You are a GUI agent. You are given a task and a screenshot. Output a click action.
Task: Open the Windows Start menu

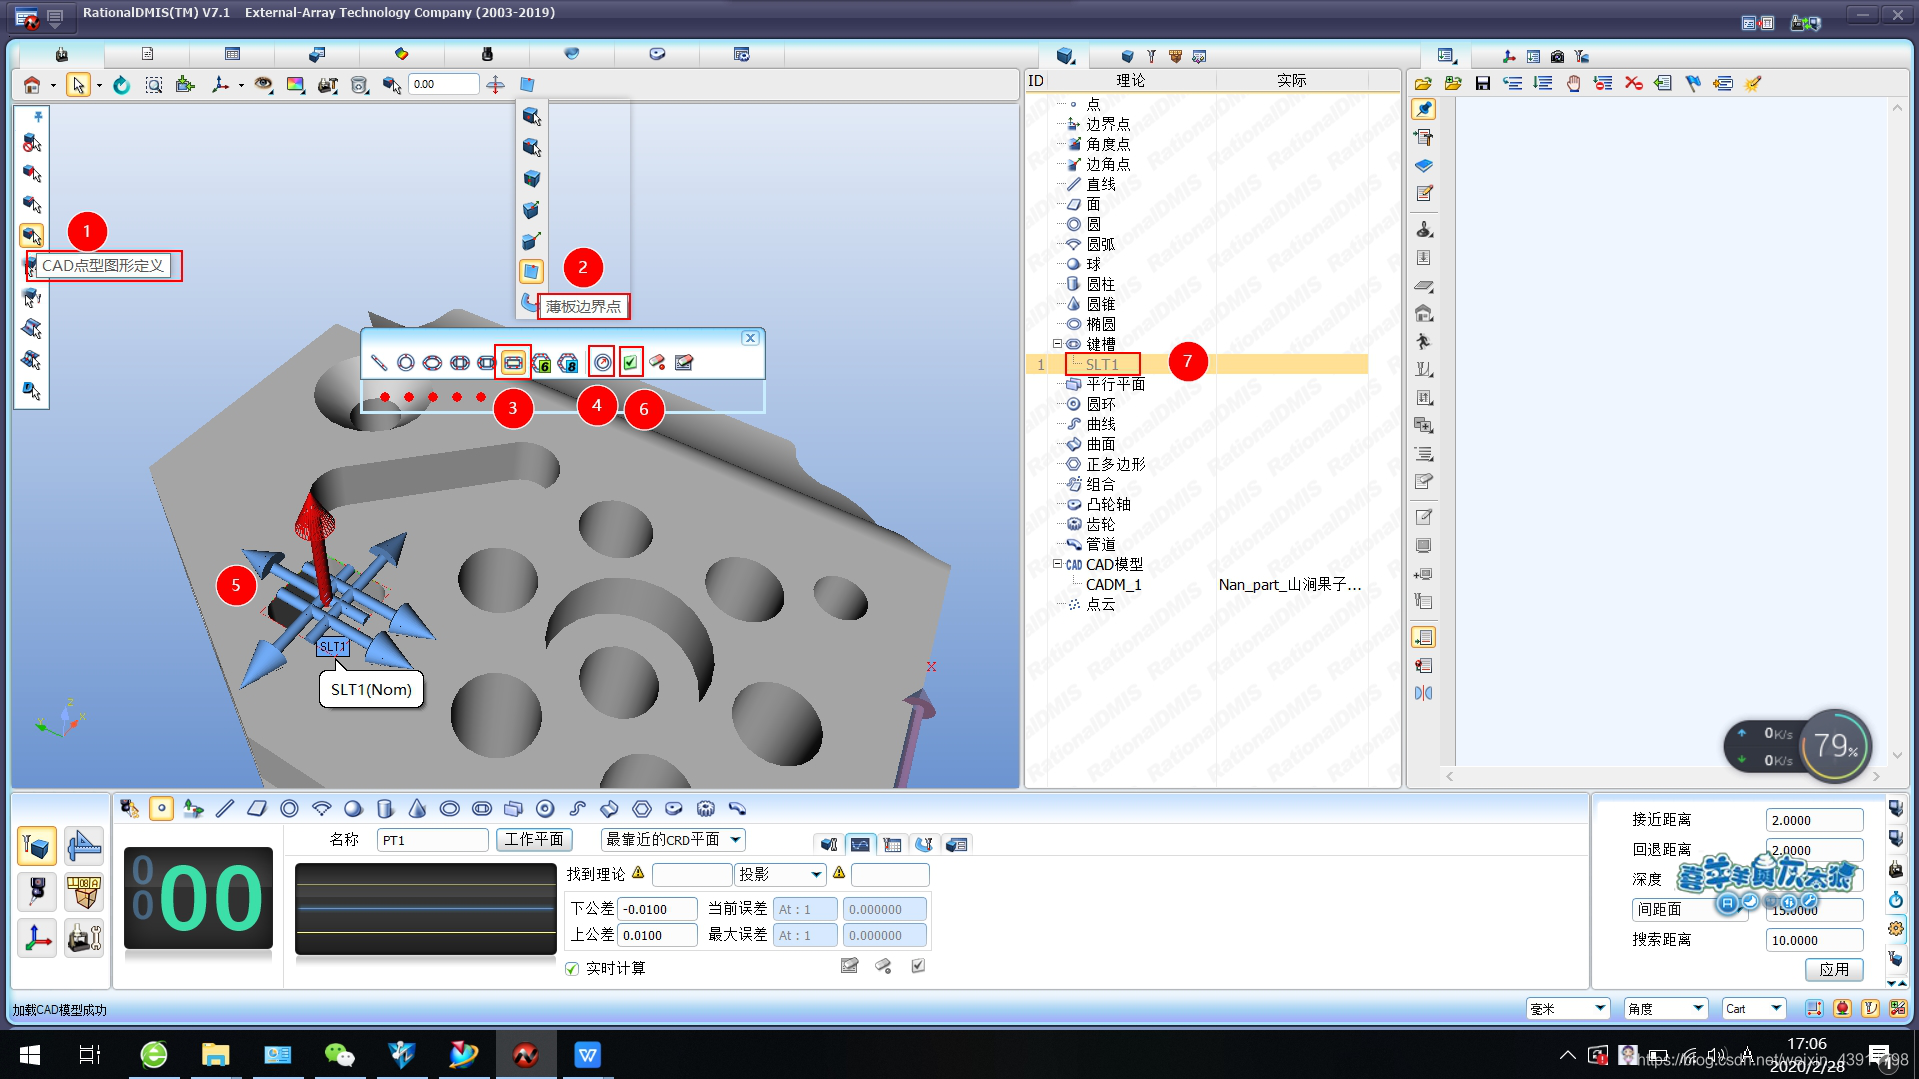point(30,1055)
